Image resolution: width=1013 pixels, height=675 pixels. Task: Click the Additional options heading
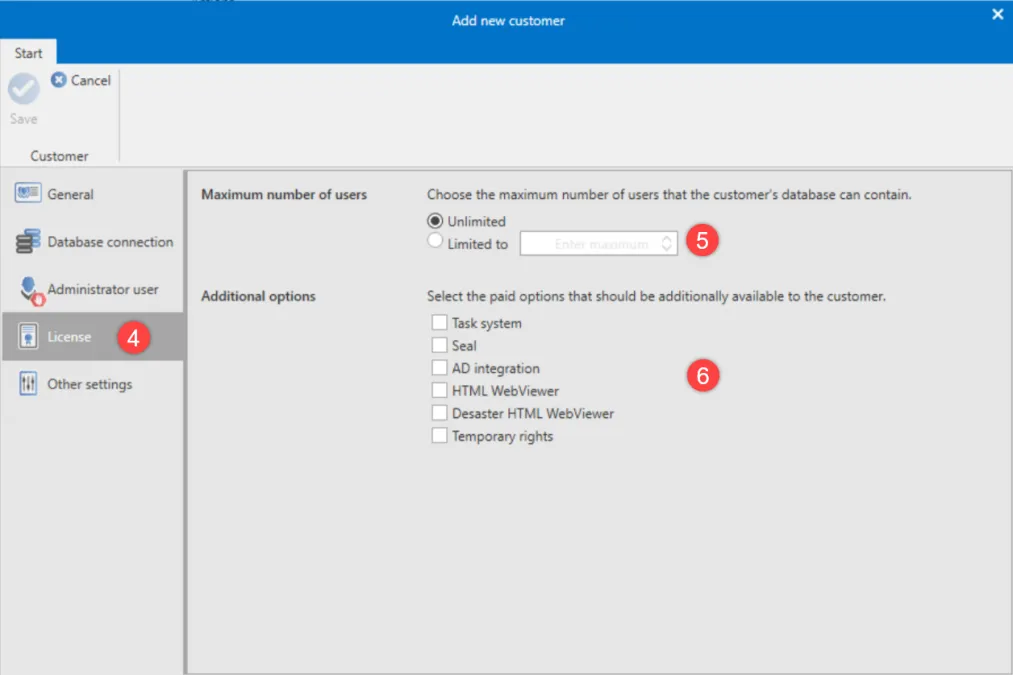pos(258,296)
